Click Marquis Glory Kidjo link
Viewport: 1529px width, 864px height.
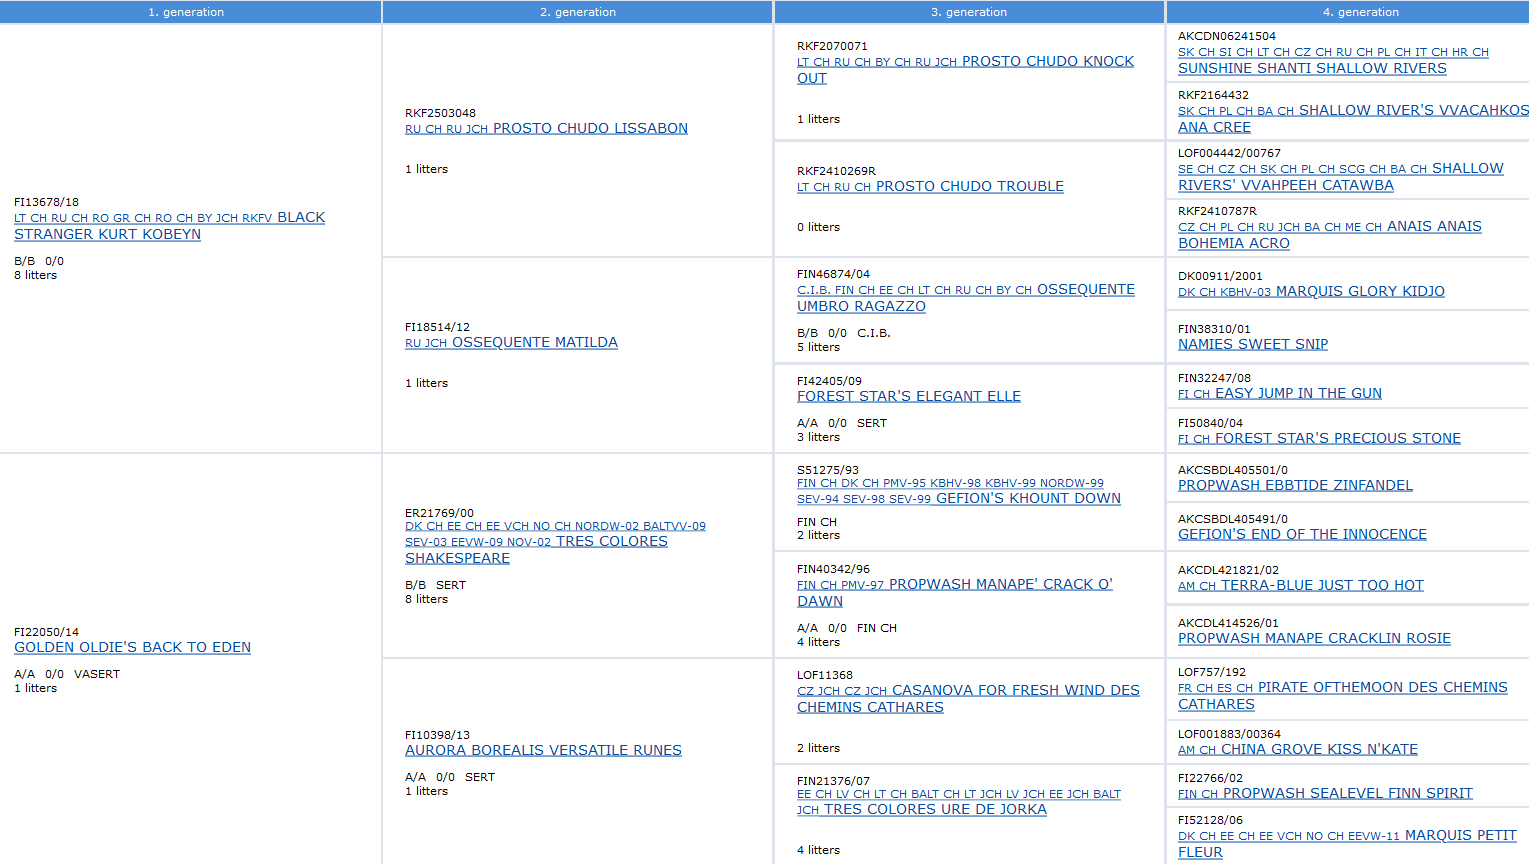click(x=1359, y=291)
